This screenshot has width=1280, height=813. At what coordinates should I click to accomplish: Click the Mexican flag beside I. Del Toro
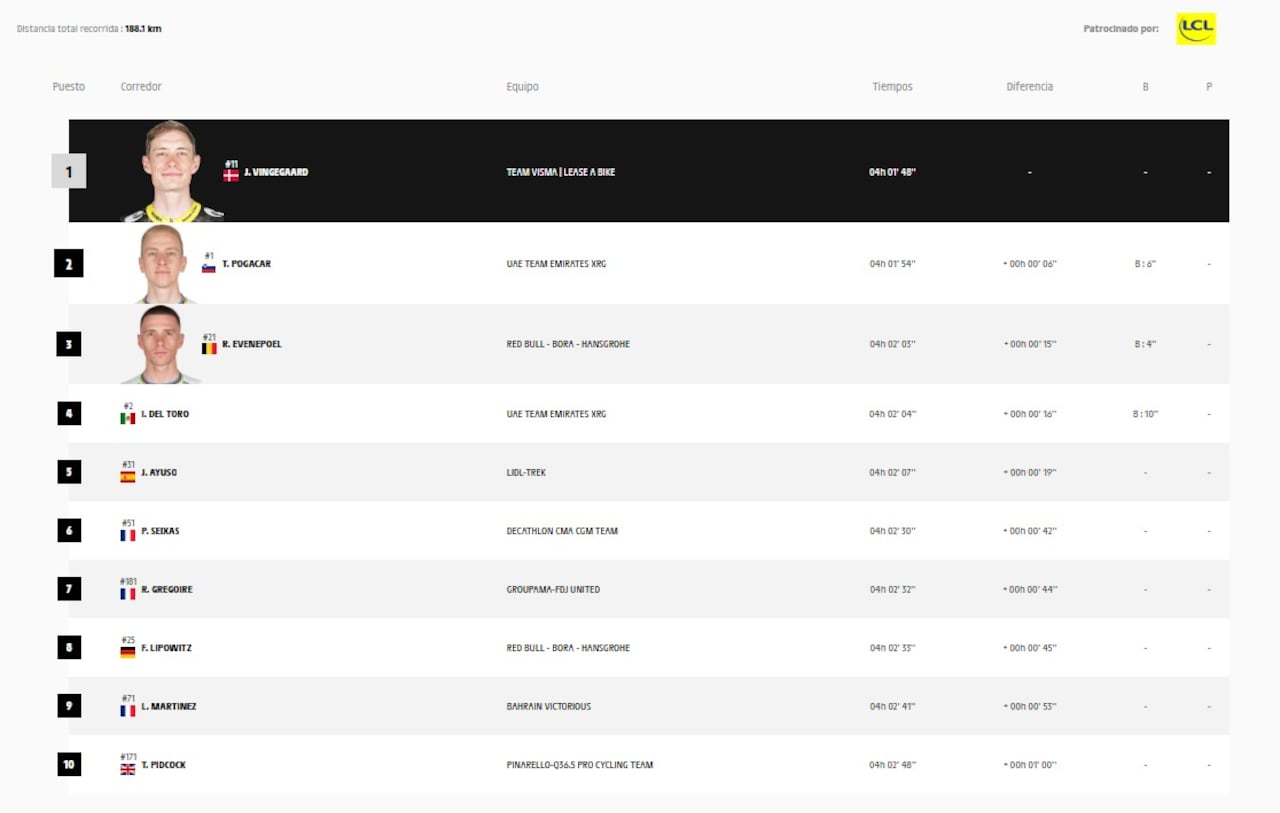click(x=128, y=418)
